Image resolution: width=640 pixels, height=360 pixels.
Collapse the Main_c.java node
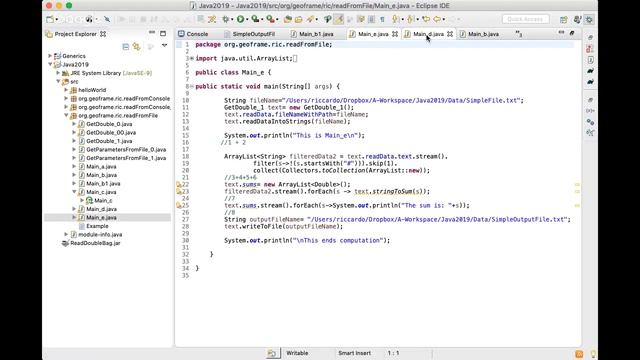(x=74, y=192)
